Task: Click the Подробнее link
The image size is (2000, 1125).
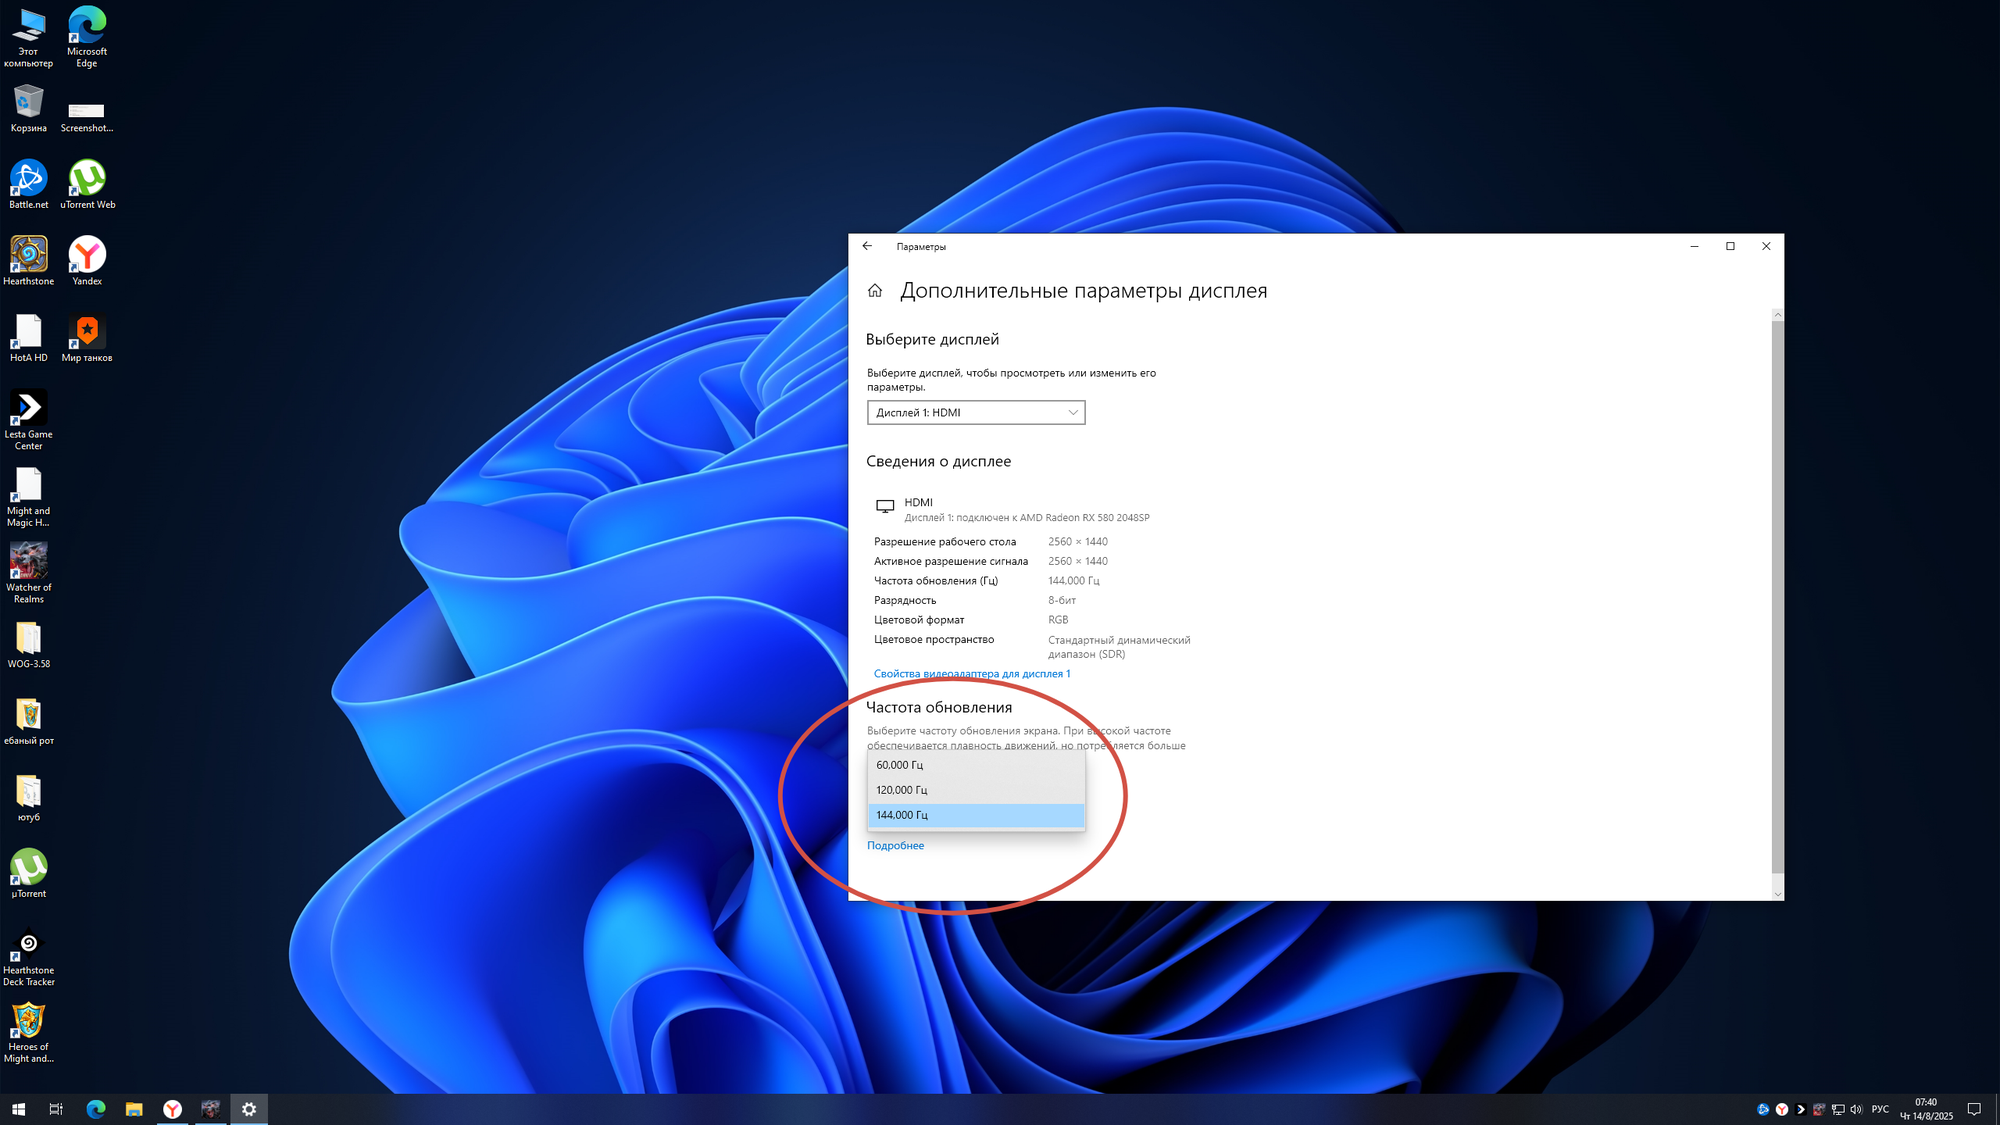Action: (x=895, y=846)
